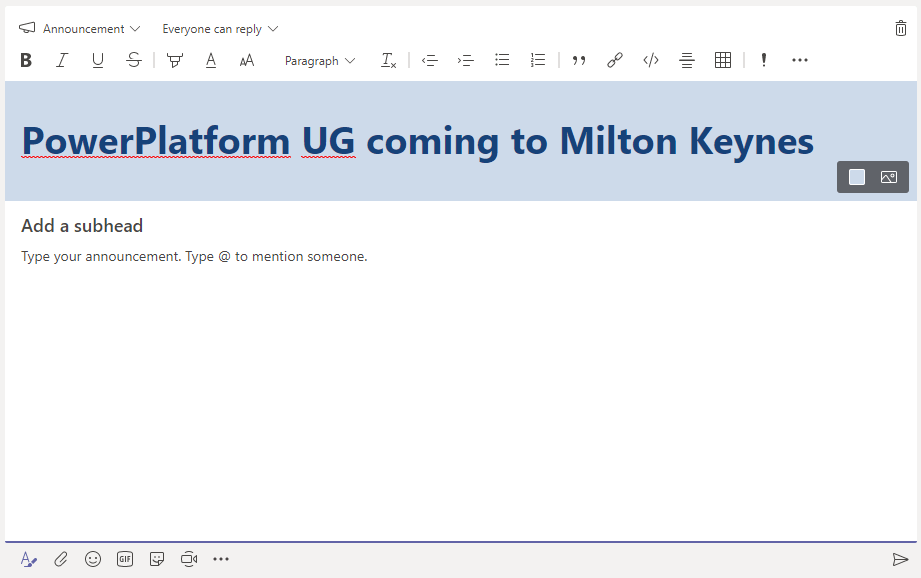This screenshot has height=578, width=921.
Task: Toggle bold formatting
Action: coord(26,60)
